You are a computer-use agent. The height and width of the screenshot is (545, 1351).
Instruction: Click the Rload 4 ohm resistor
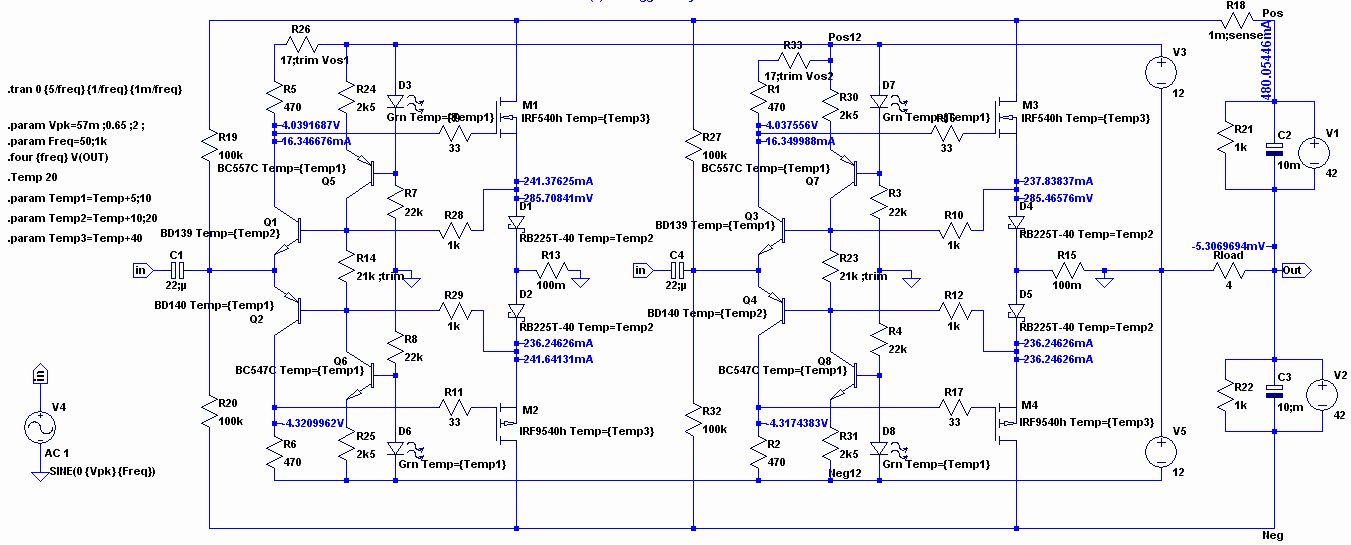point(1227,270)
